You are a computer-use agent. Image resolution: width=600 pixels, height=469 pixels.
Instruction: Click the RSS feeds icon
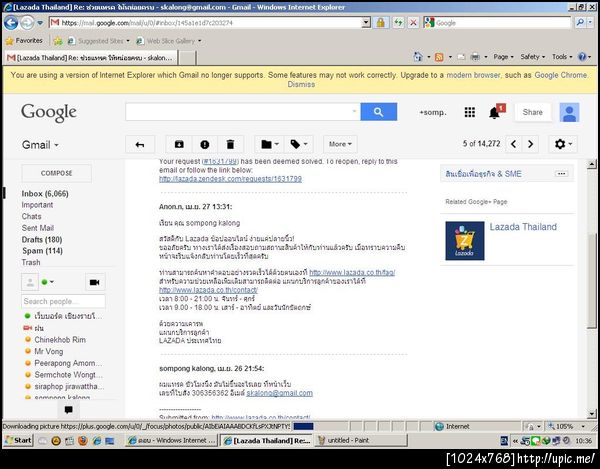coord(439,57)
